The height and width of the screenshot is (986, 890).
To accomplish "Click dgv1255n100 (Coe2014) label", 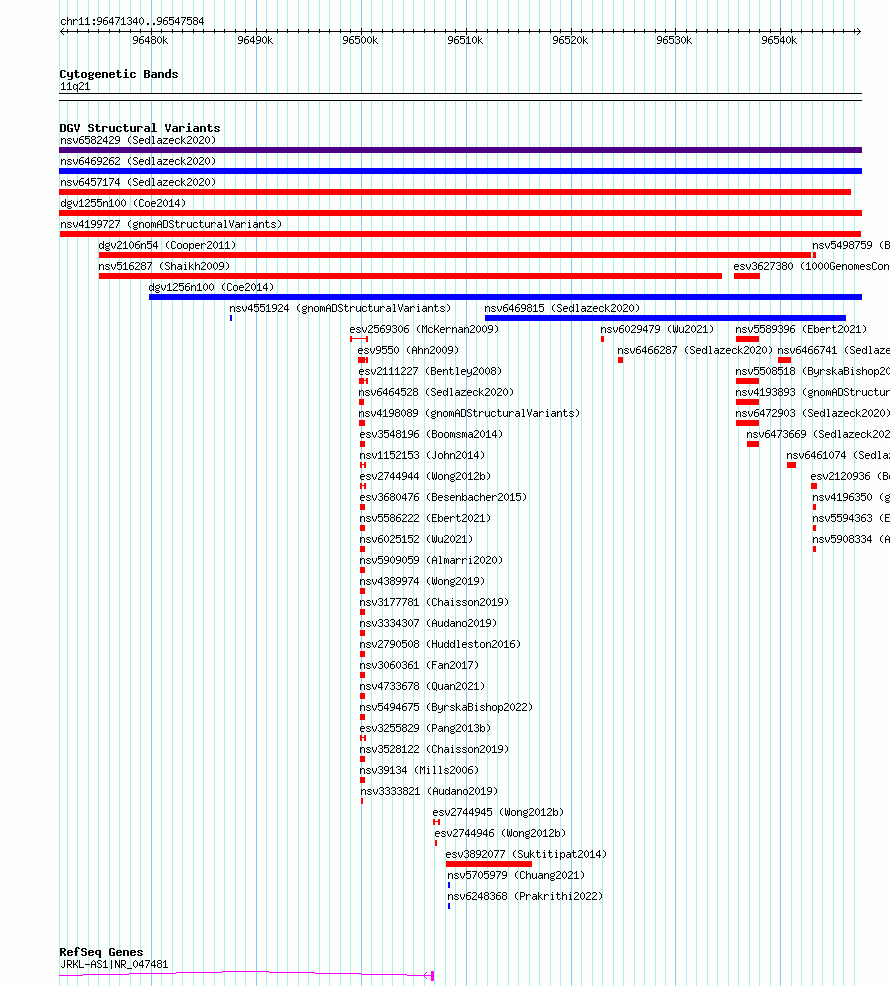I will click(x=123, y=204).
